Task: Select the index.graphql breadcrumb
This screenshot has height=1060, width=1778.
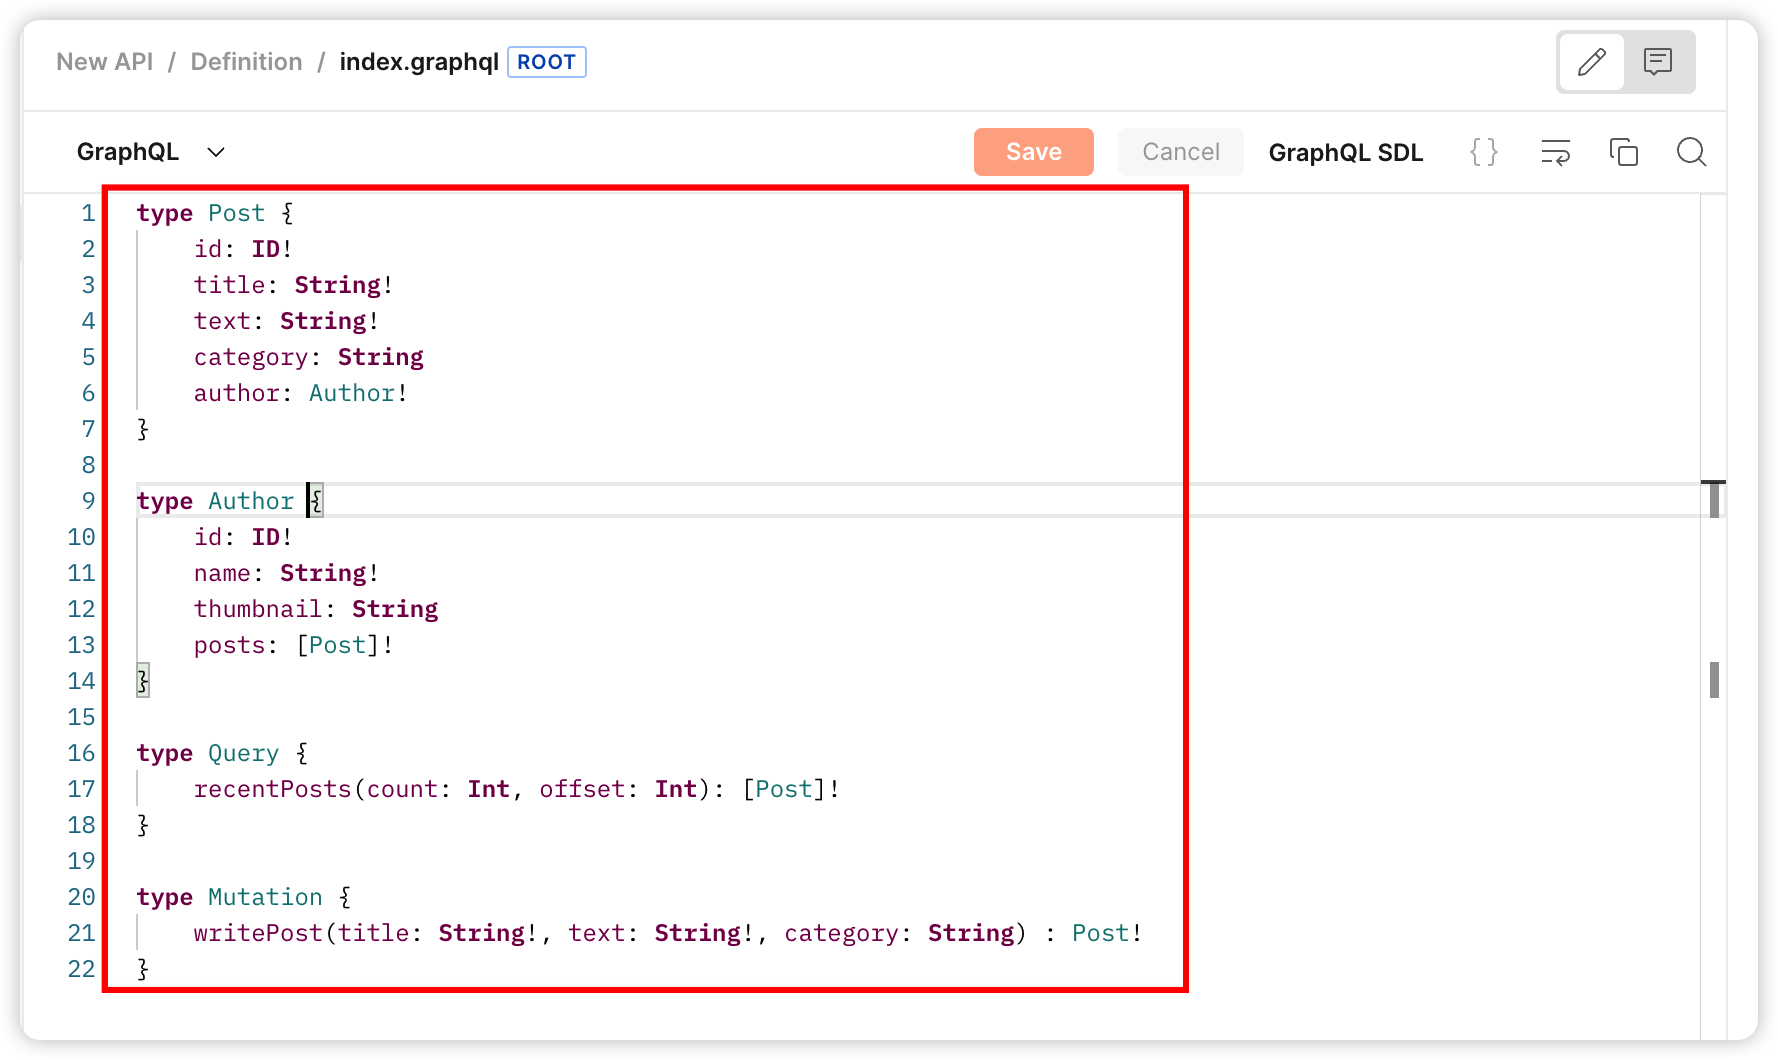Action: click(x=419, y=61)
